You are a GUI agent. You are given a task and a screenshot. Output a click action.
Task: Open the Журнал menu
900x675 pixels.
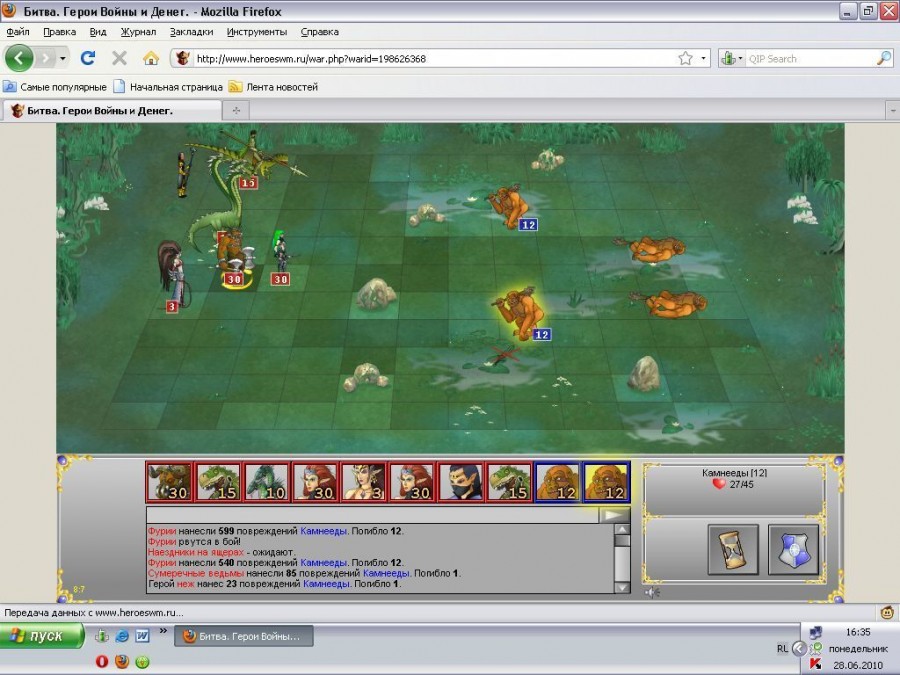click(x=138, y=32)
